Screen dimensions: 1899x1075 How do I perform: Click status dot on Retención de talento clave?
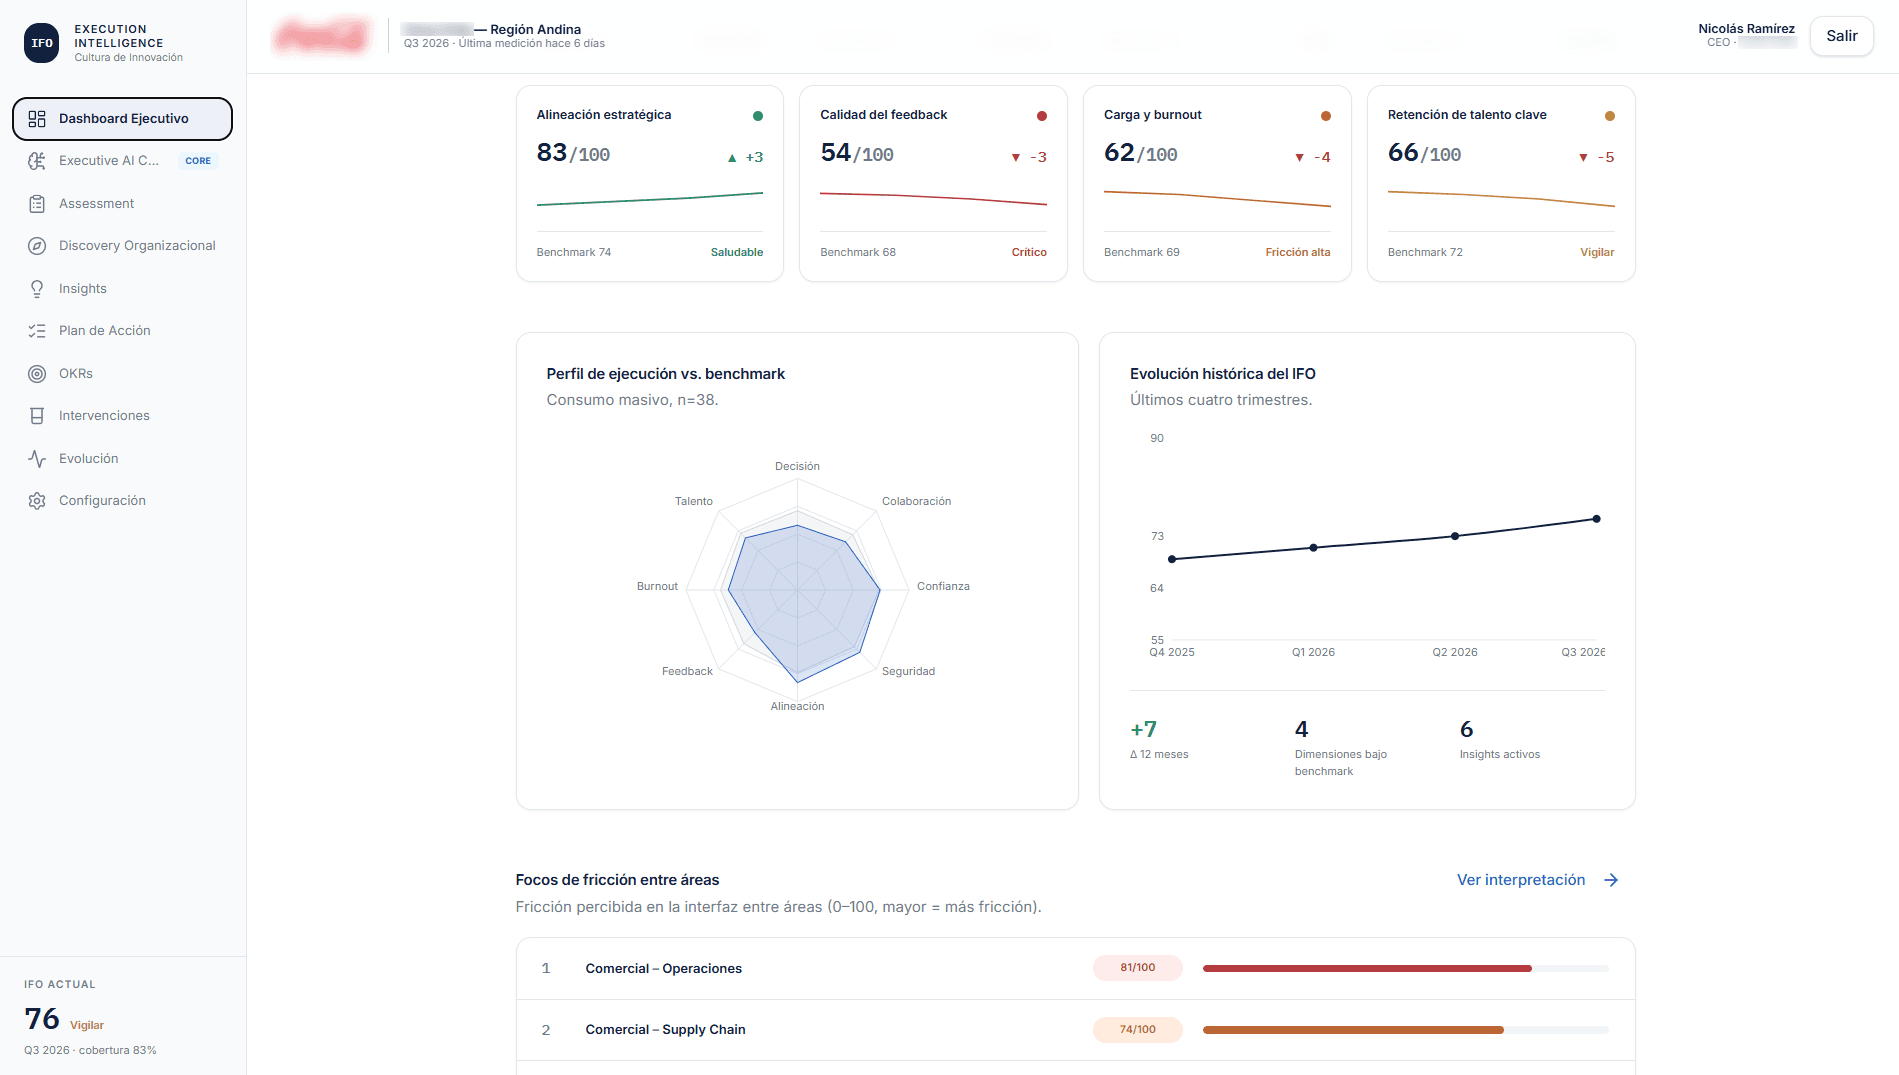click(x=1610, y=116)
